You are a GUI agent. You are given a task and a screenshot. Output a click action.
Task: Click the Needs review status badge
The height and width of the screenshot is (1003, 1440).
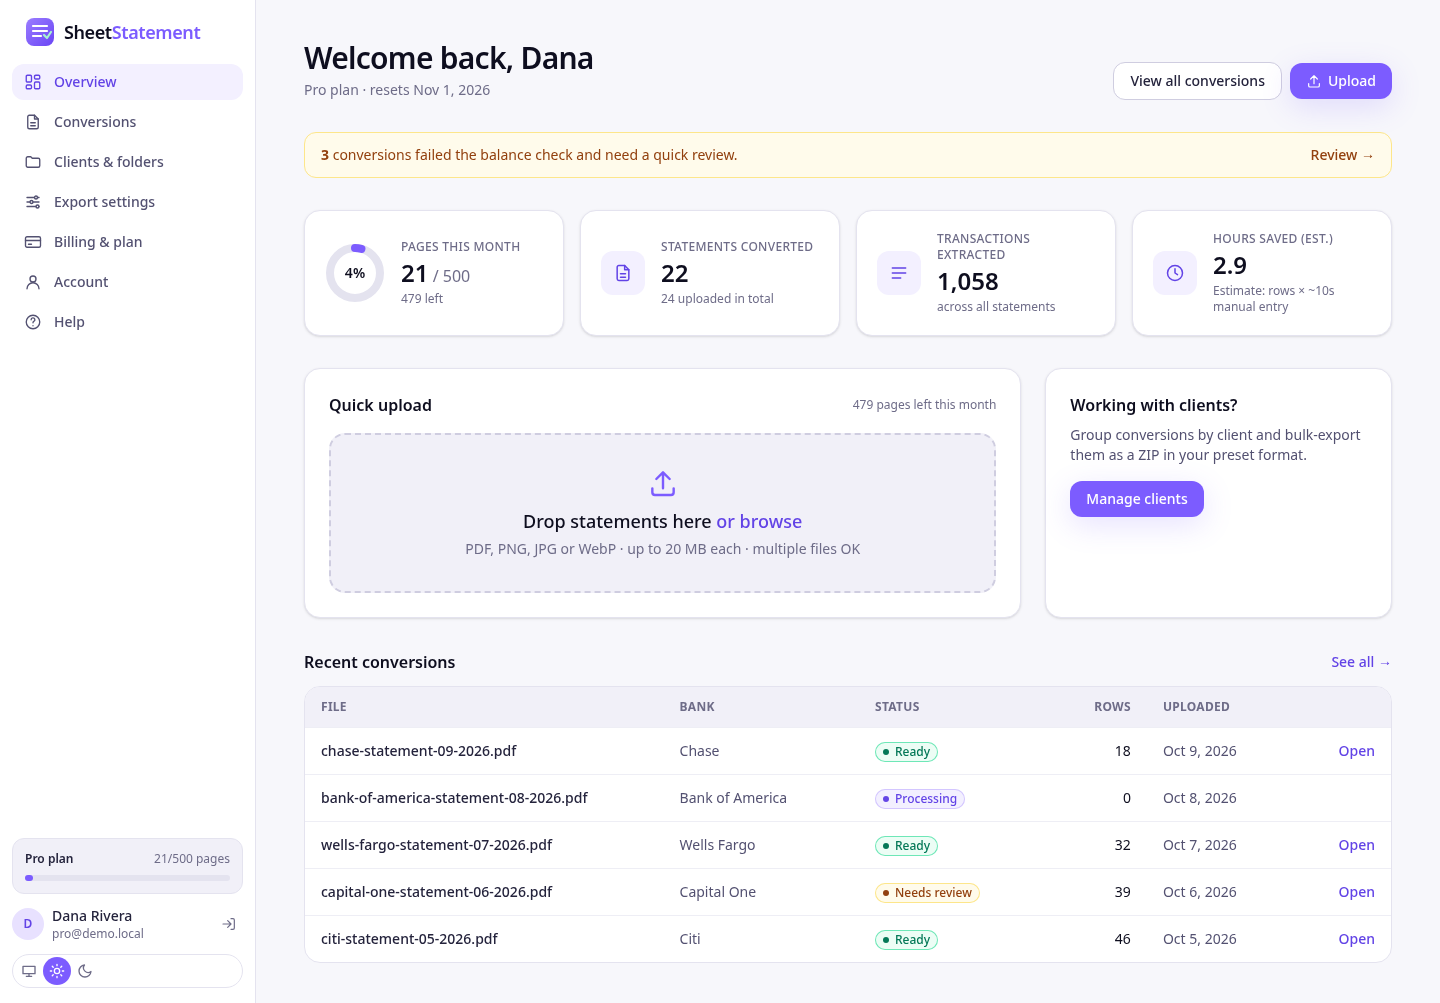tap(927, 893)
